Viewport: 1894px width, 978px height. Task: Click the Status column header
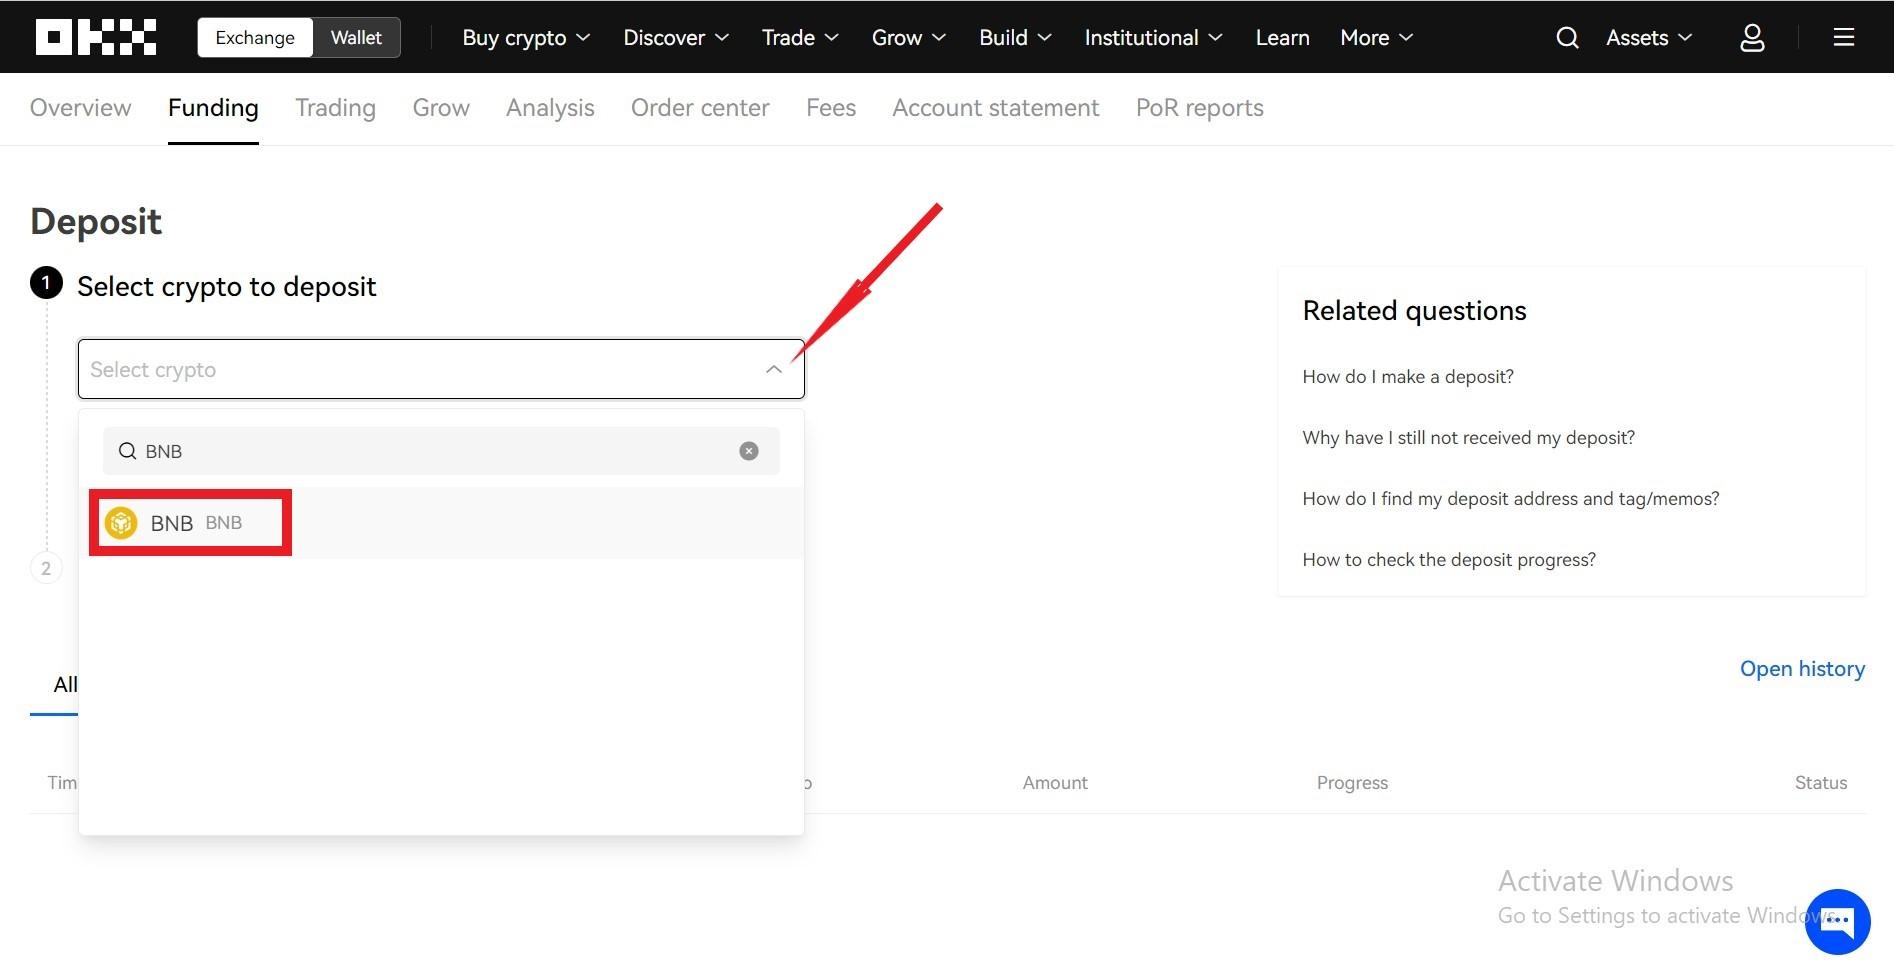pyautogui.click(x=1821, y=783)
